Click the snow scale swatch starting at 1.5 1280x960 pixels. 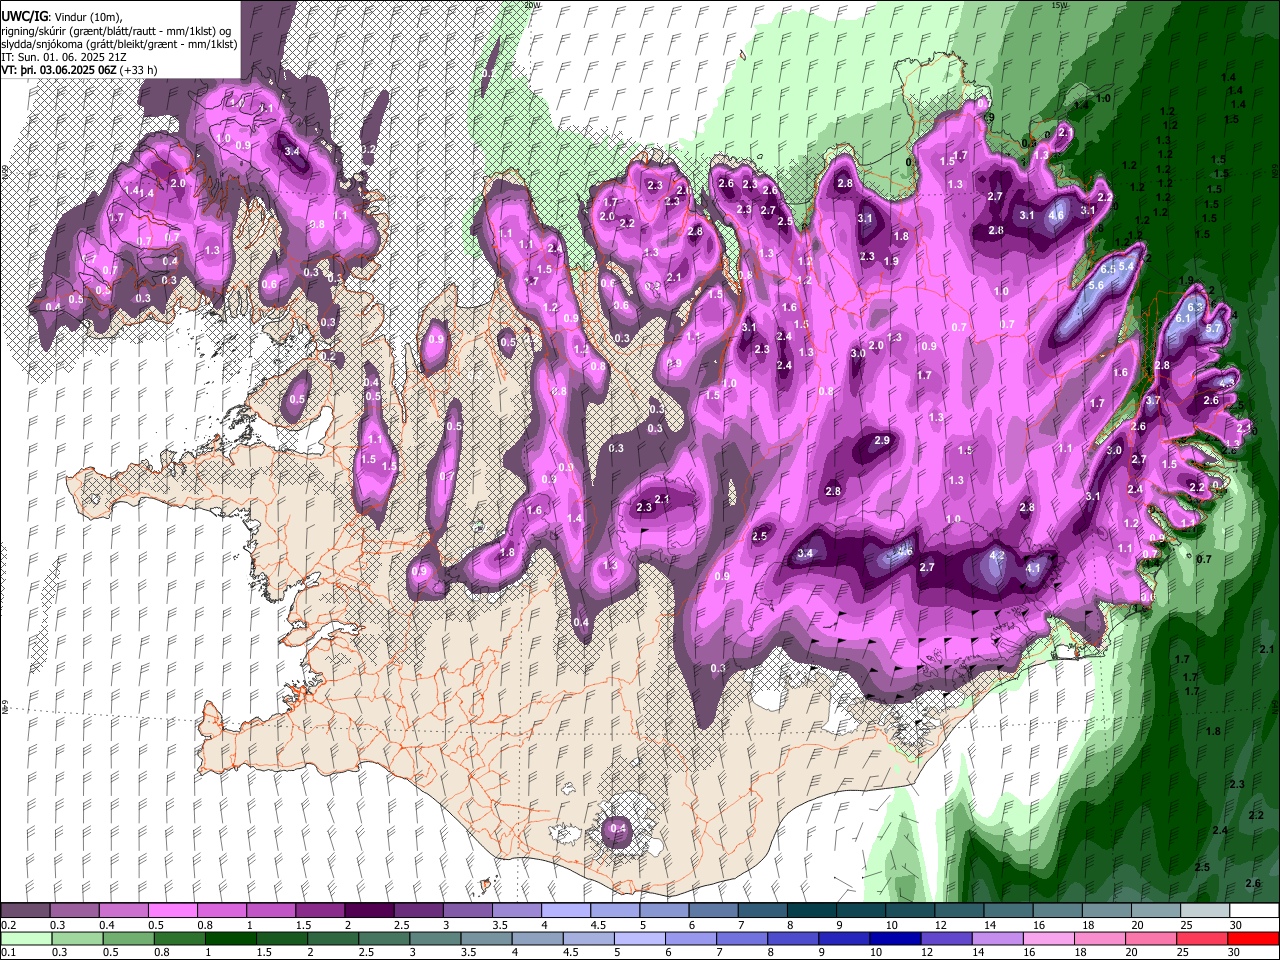tap(319, 911)
